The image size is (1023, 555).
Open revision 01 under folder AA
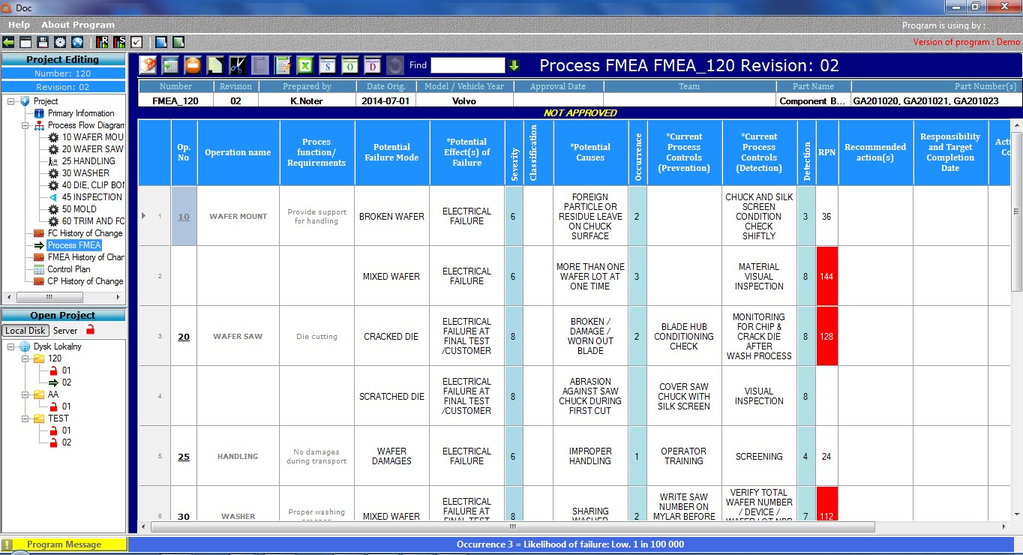67,406
